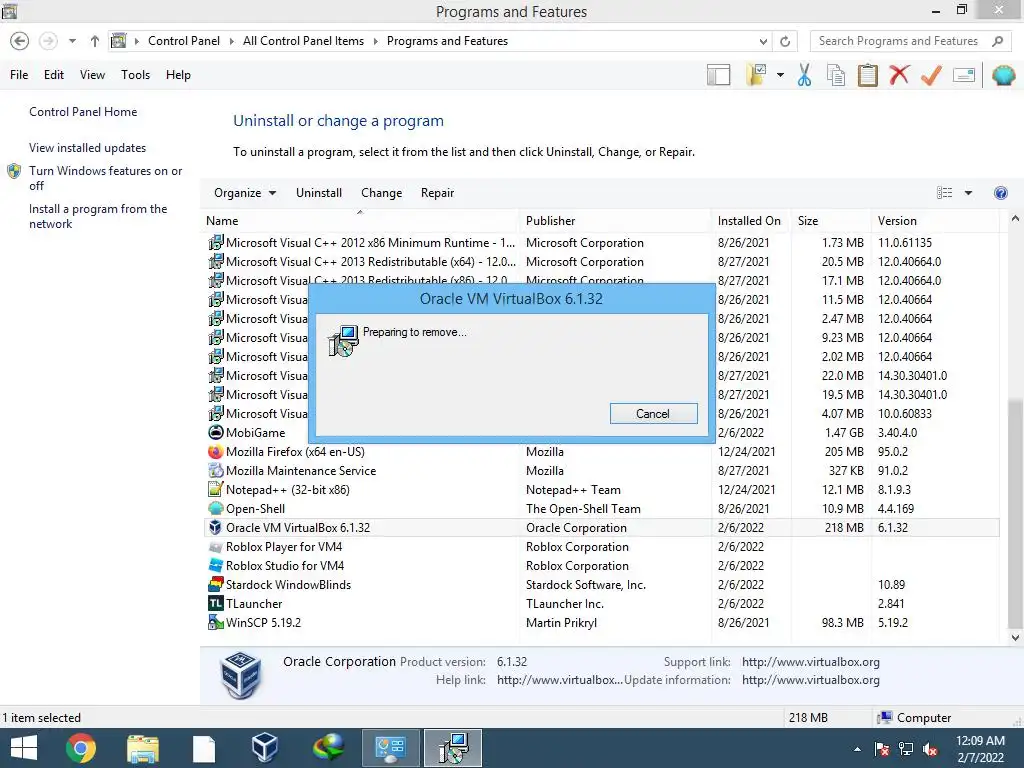
Task: Click the orange checkmark Properties icon
Action: tap(931, 75)
